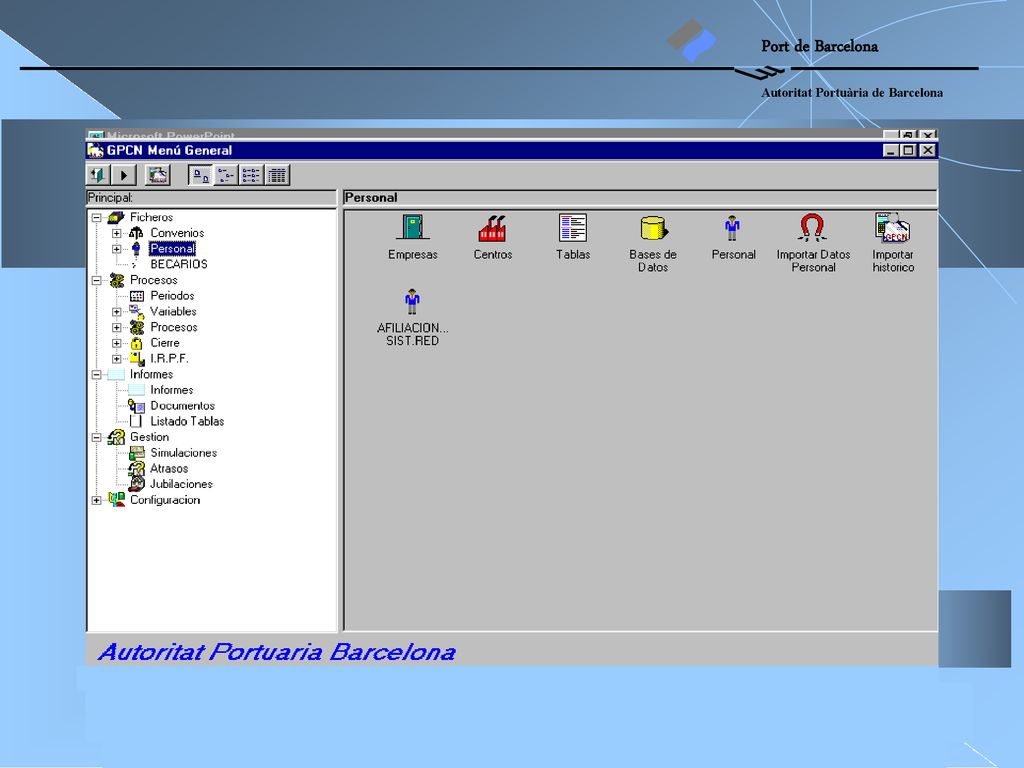Viewport: 1024px width, 768px height.
Task: Click the GPCN picture toolbar icon
Action: (x=157, y=175)
